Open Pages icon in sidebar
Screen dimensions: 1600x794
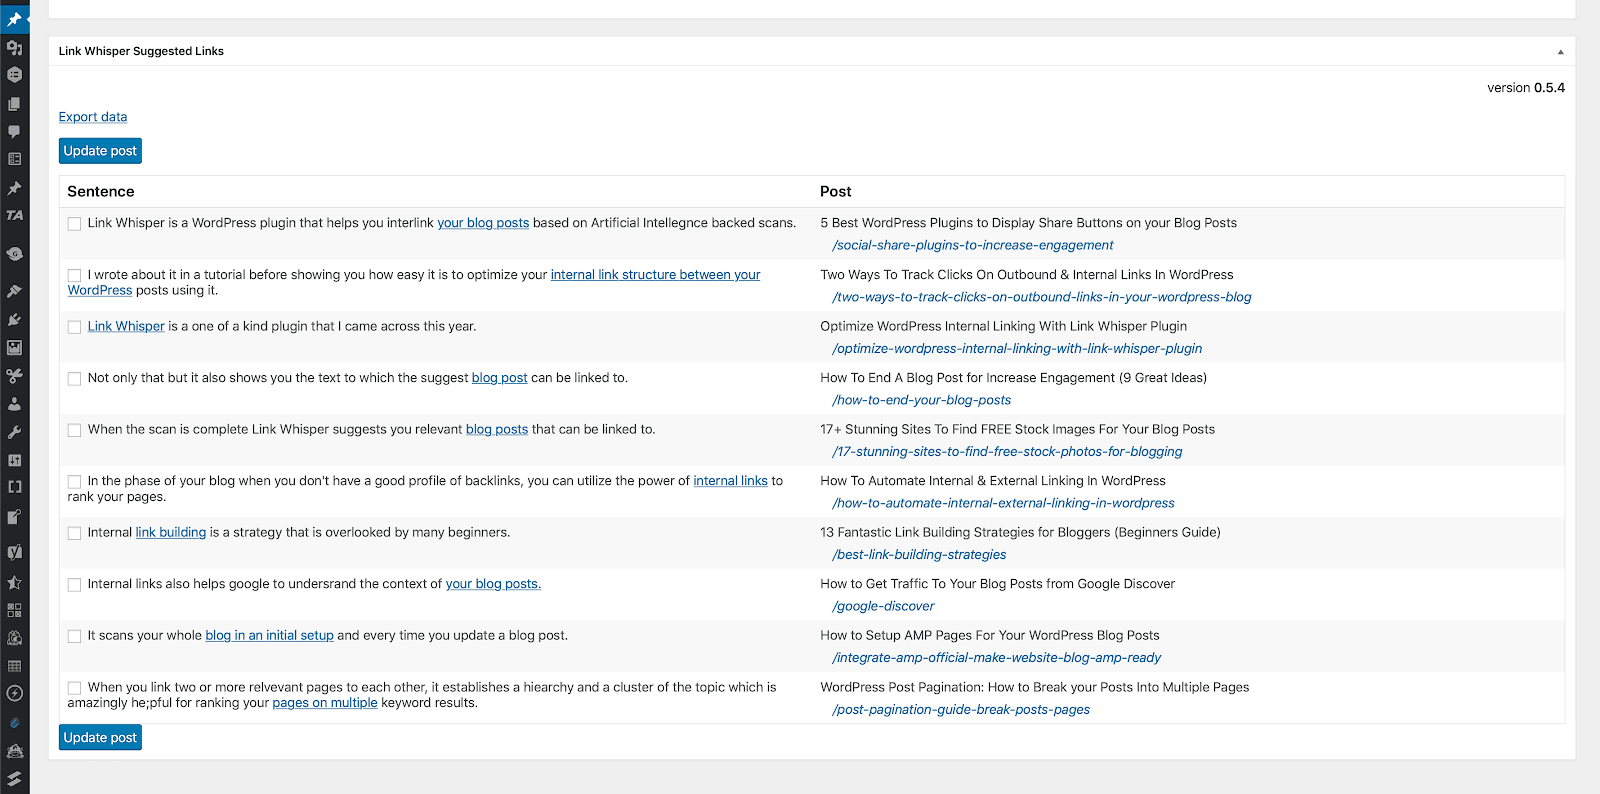point(14,103)
